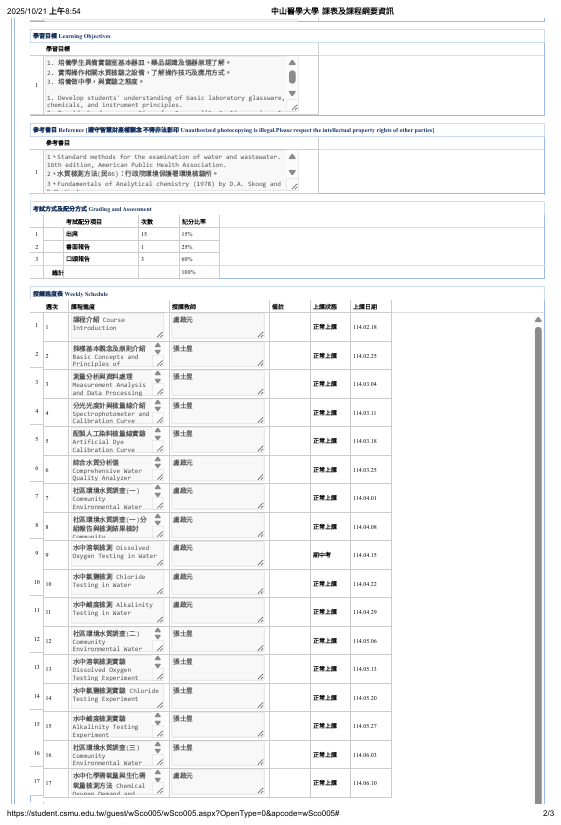
Task: Click the student.csmu.edu.tw URL in footer
Action: pos(173,813)
